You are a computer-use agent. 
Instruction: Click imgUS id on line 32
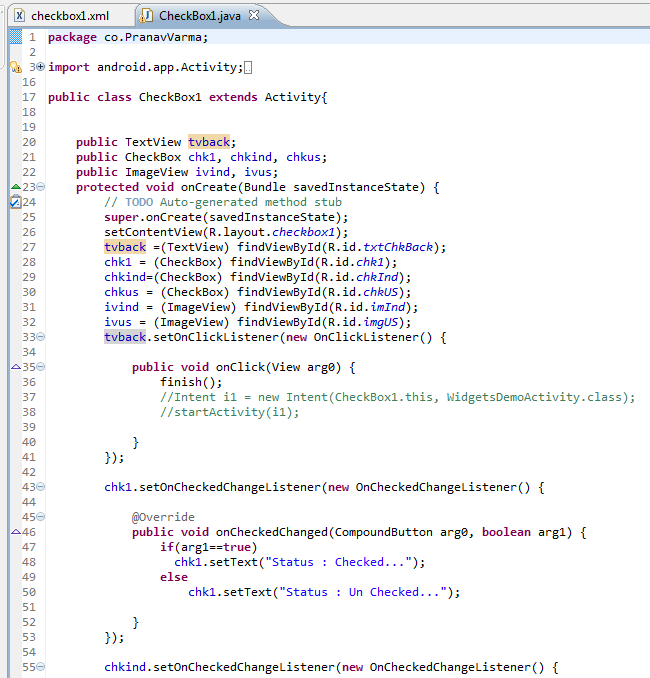[x=381, y=322]
